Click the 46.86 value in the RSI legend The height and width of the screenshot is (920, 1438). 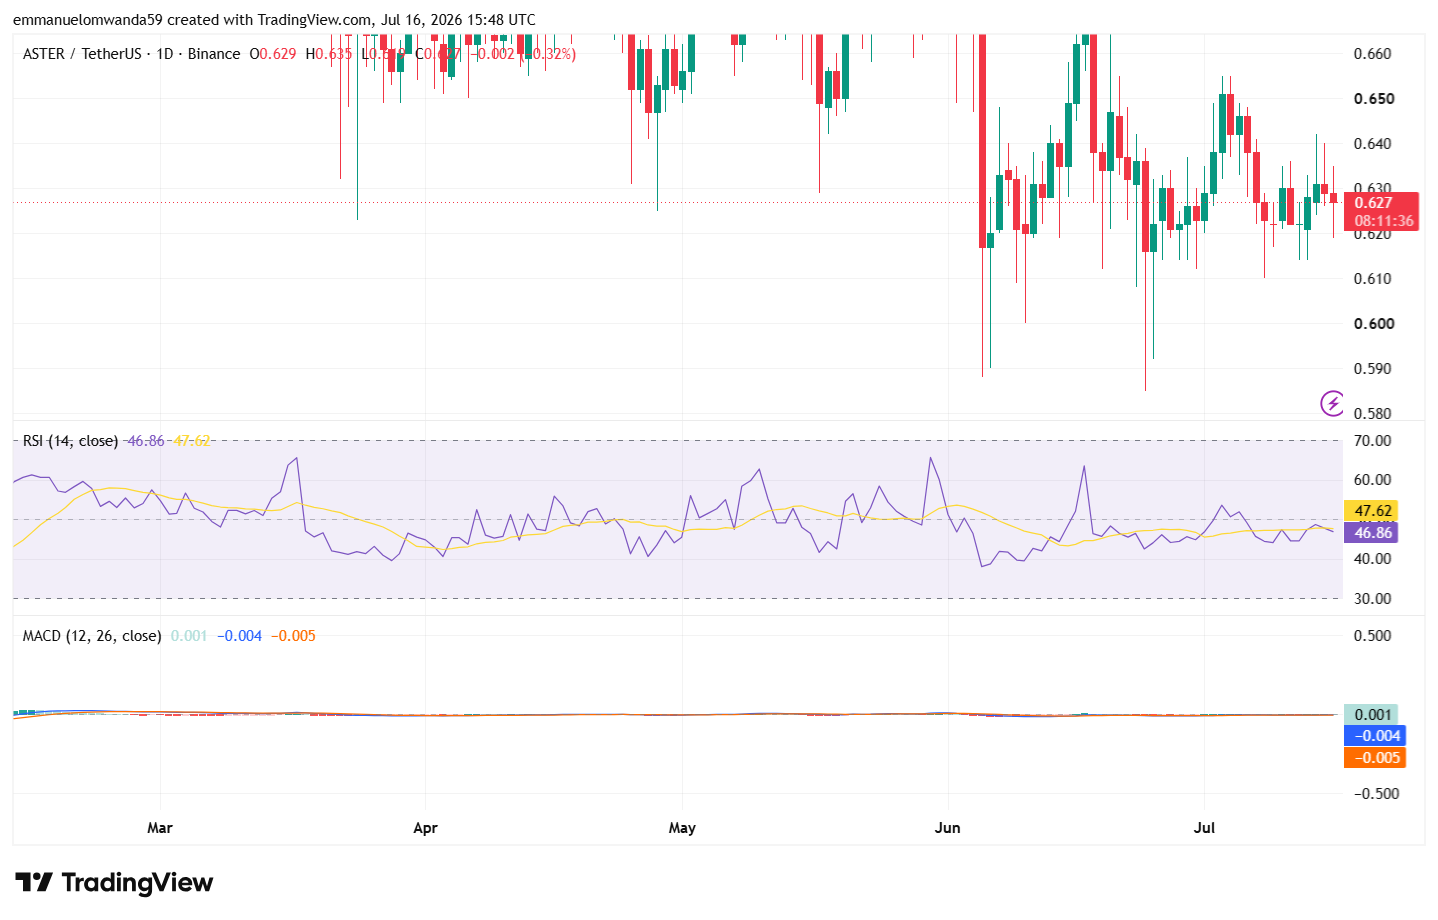point(146,441)
